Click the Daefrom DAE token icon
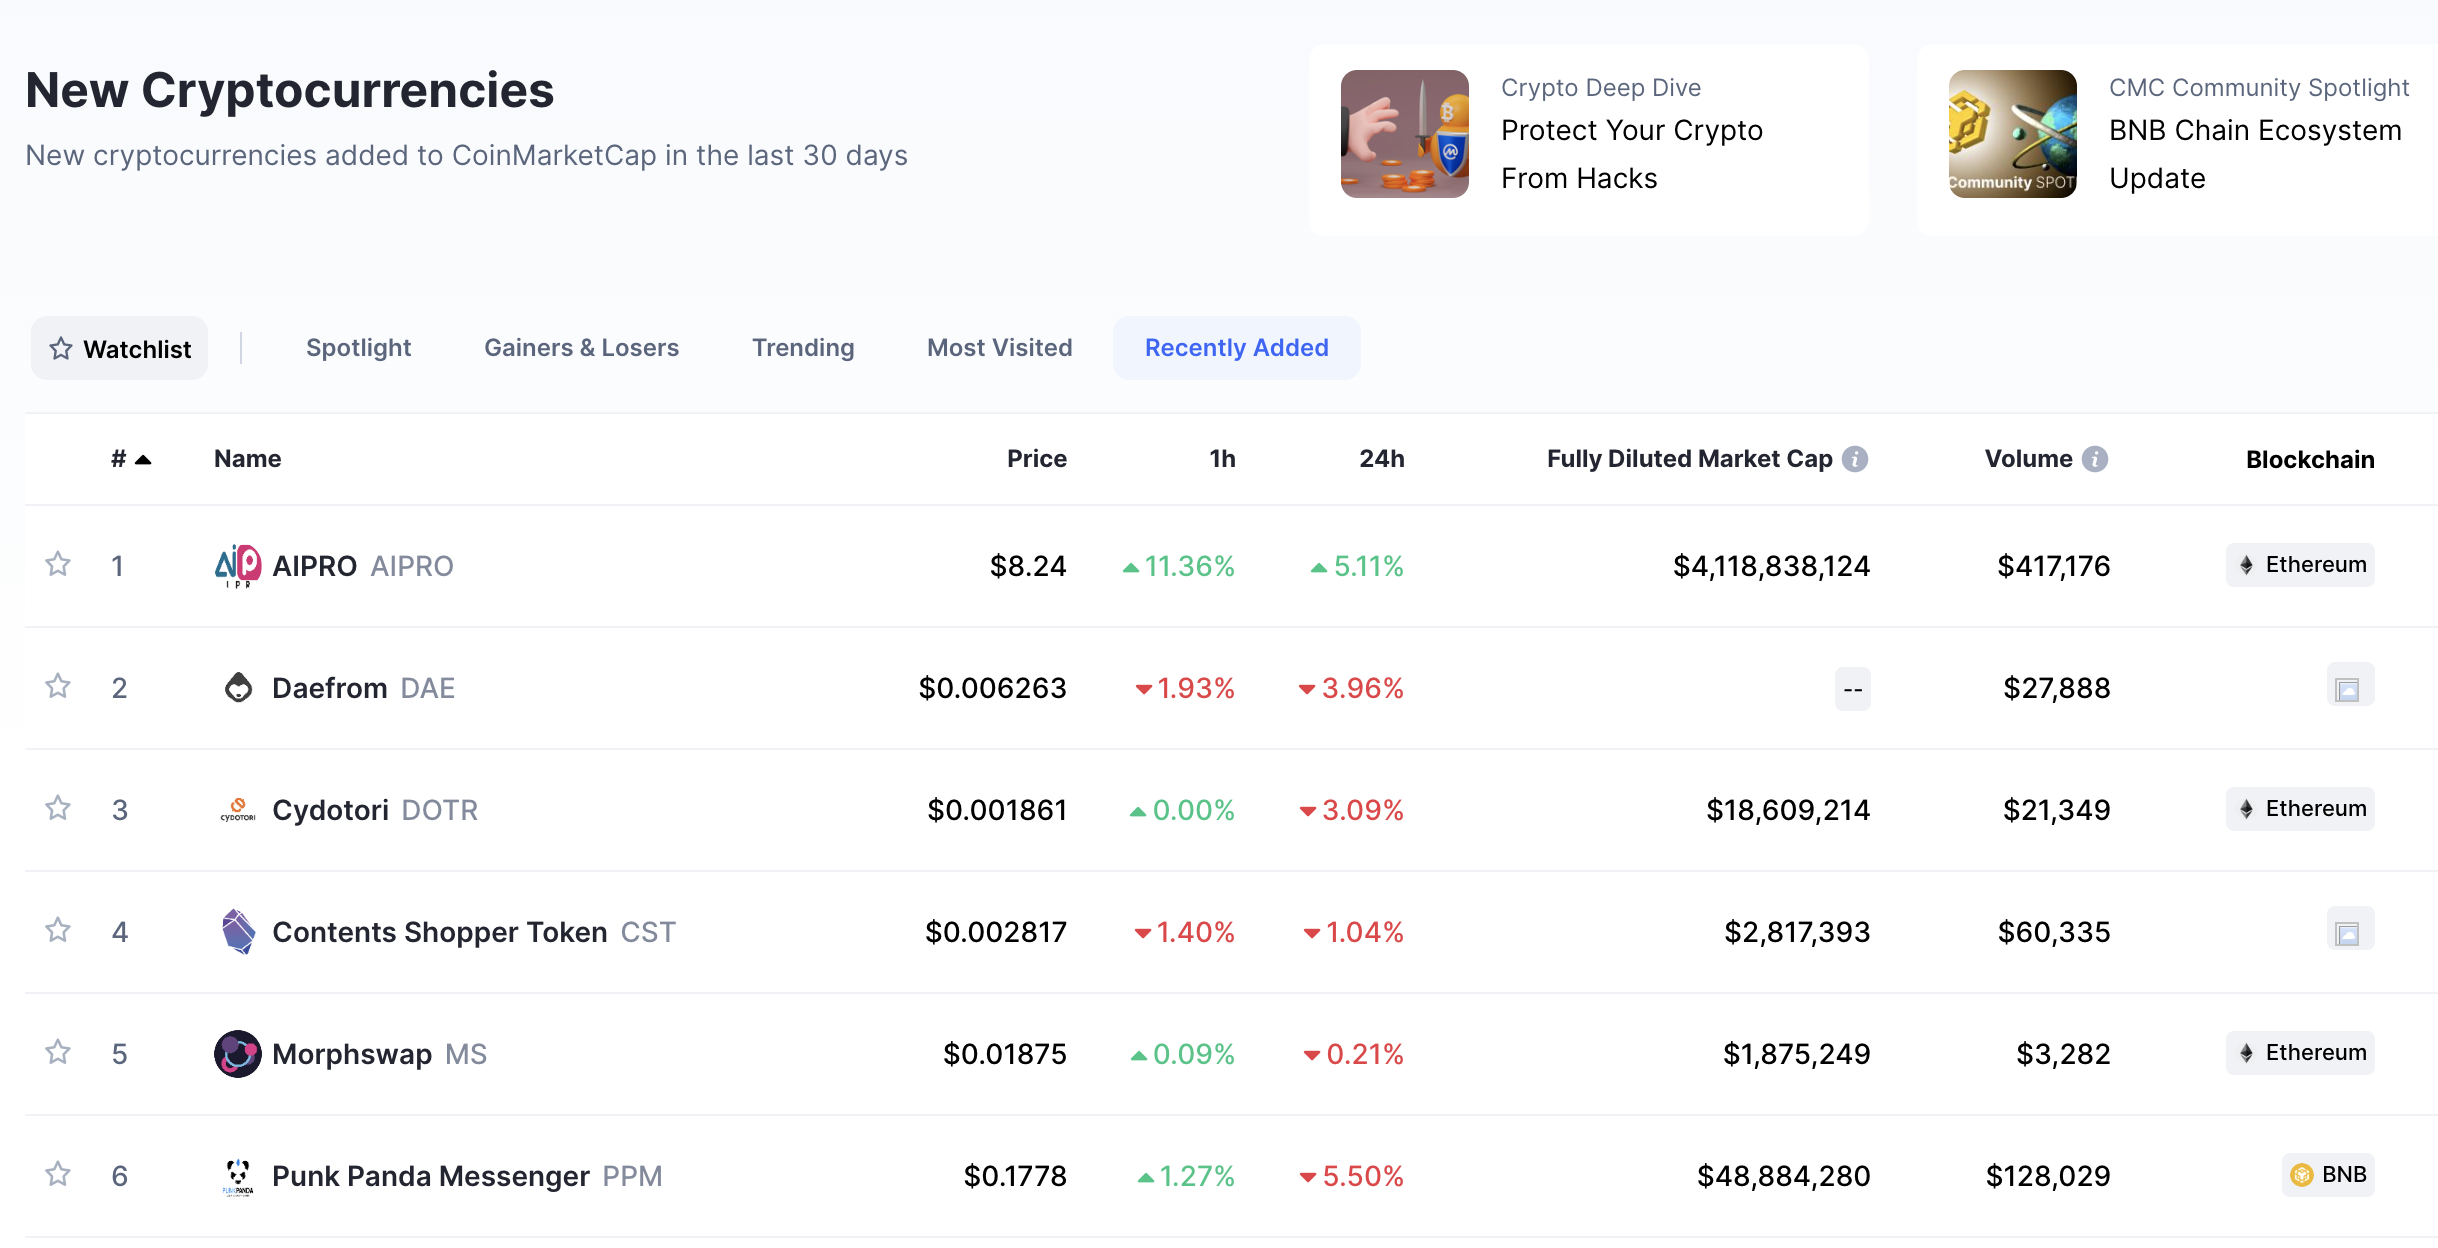 point(237,688)
